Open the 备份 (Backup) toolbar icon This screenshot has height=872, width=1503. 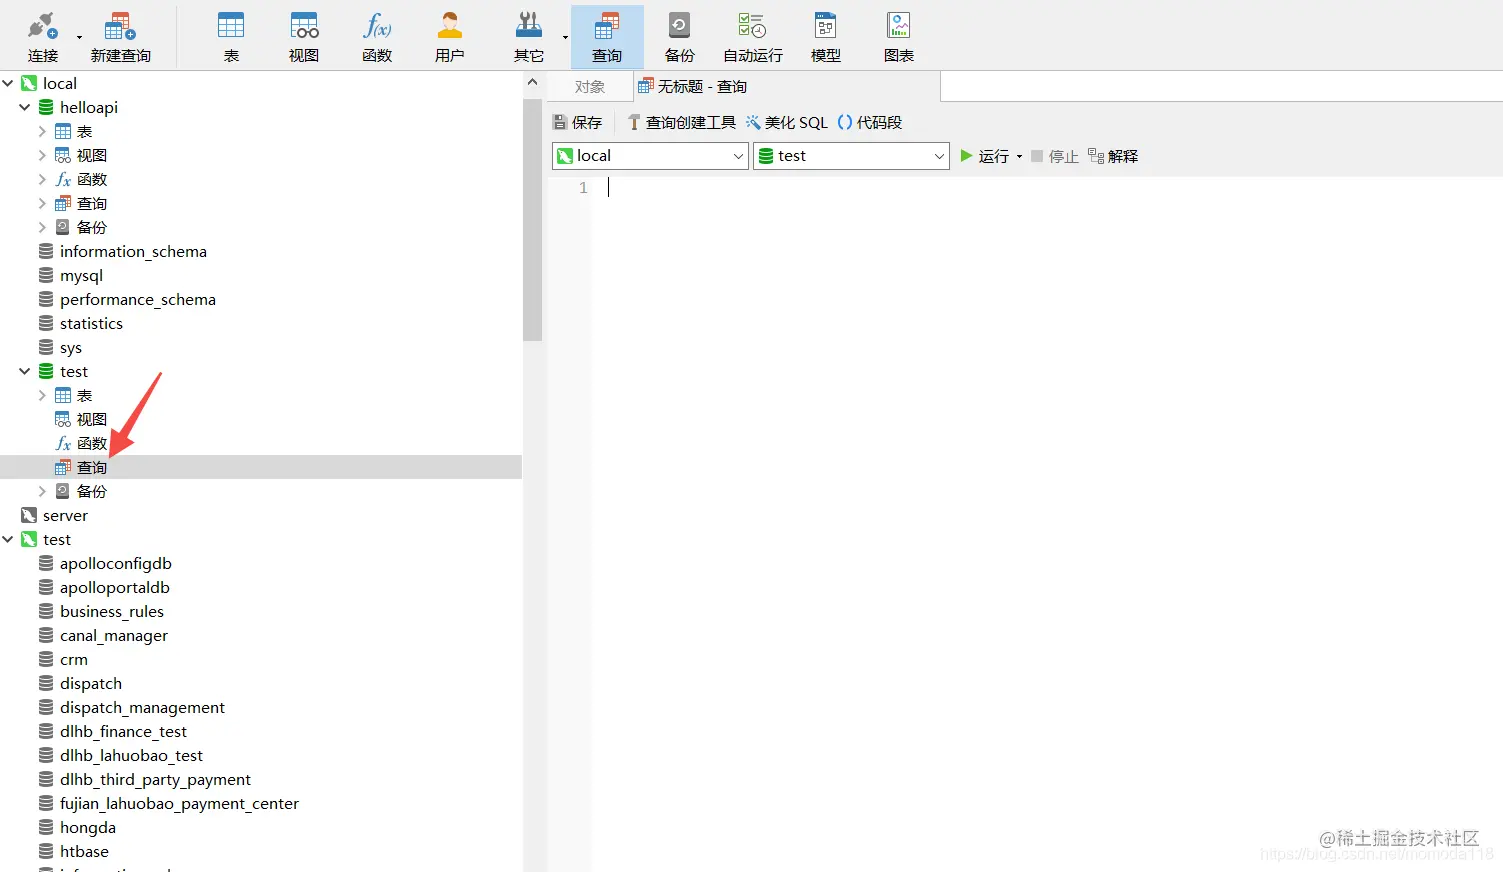click(x=680, y=36)
